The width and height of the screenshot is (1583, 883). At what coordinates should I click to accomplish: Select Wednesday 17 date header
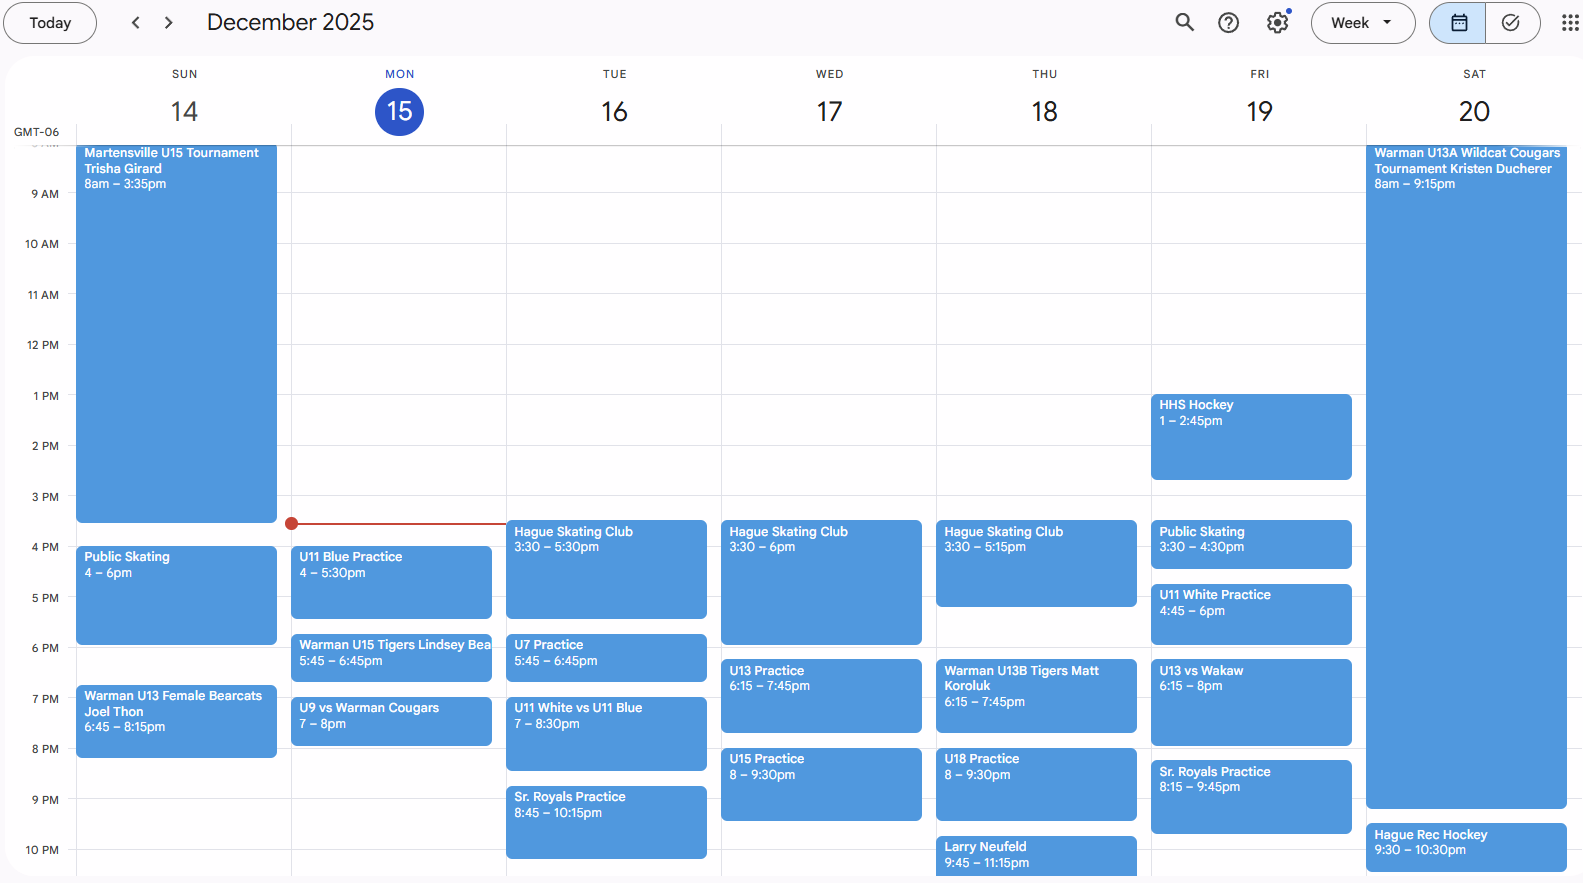tap(829, 111)
